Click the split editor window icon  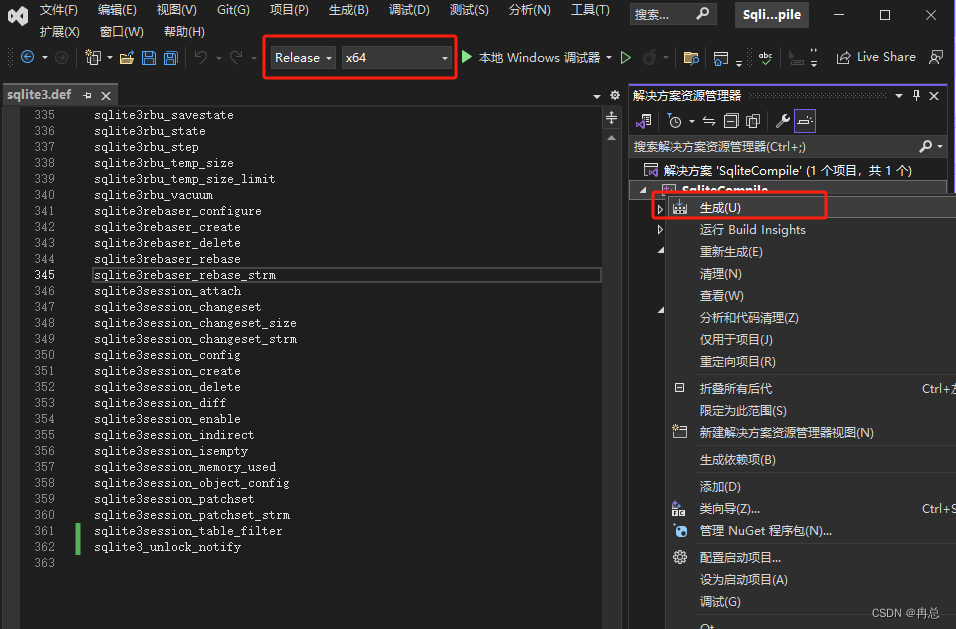(x=612, y=118)
